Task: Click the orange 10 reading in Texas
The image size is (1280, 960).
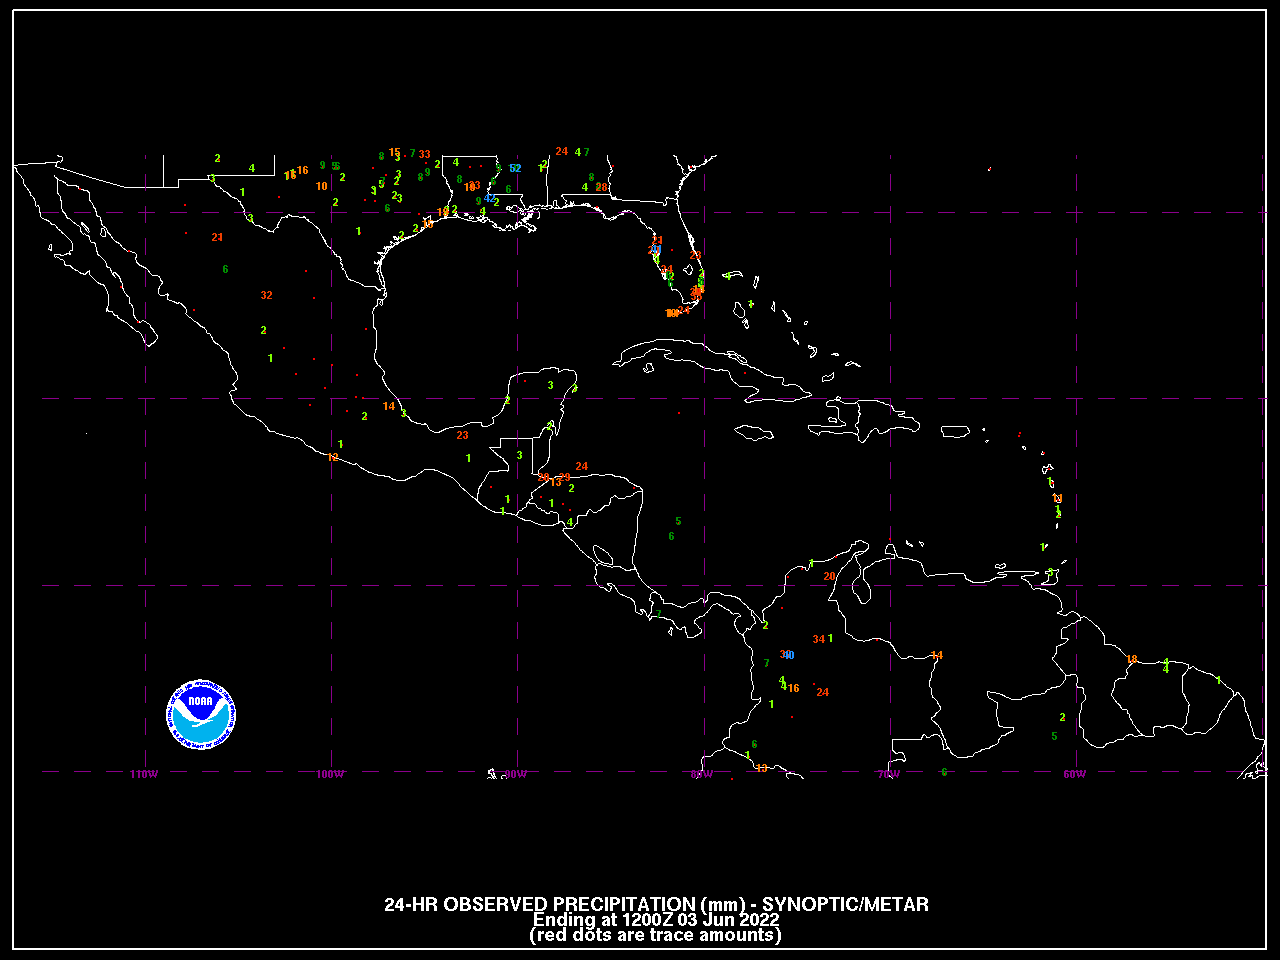Action: pyautogui.click(x=321, y=186)
